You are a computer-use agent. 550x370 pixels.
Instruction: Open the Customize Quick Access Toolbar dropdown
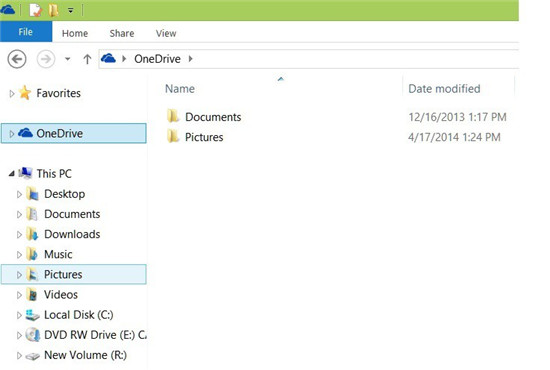point(71,11)
